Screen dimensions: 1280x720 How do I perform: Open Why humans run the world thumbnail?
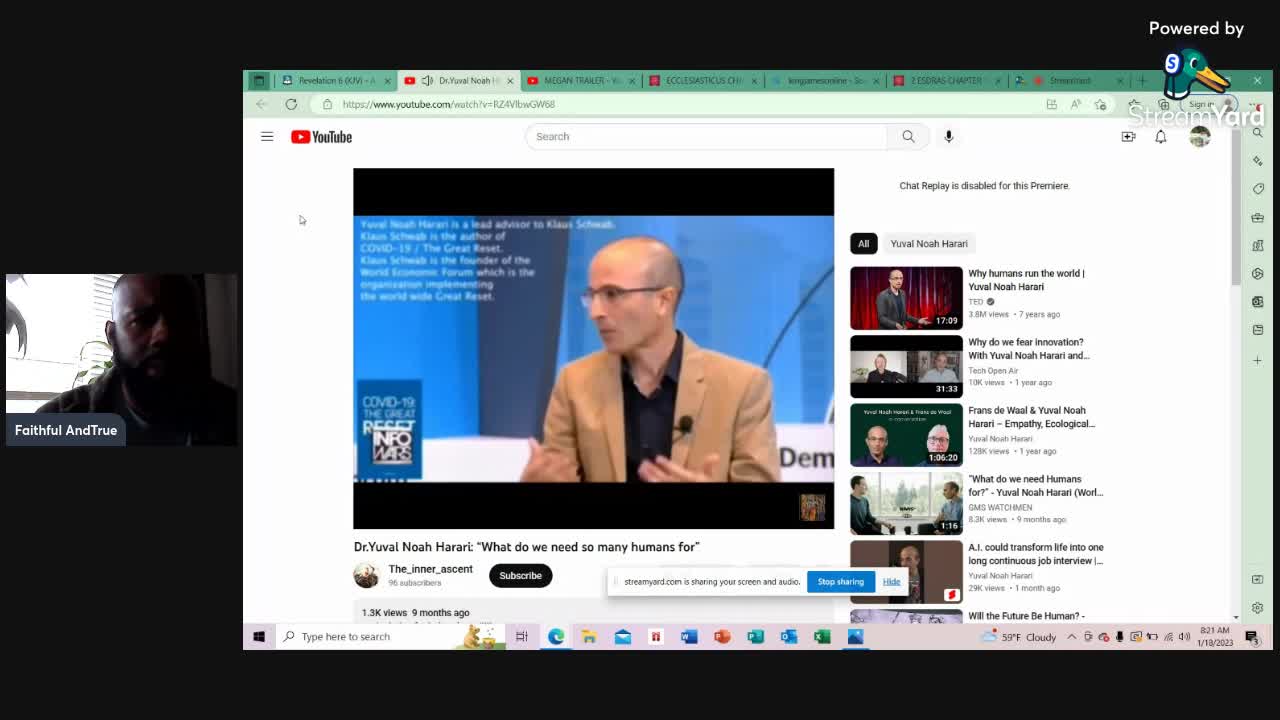[x=906, y=298]
